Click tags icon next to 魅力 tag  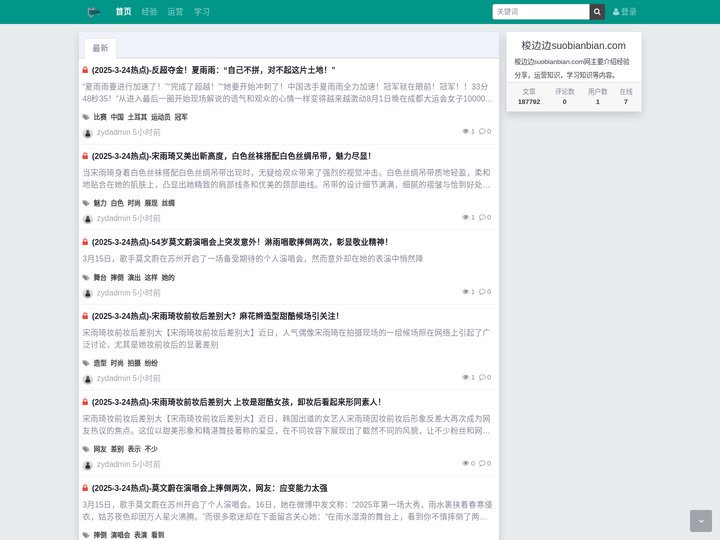coord(86,203)
